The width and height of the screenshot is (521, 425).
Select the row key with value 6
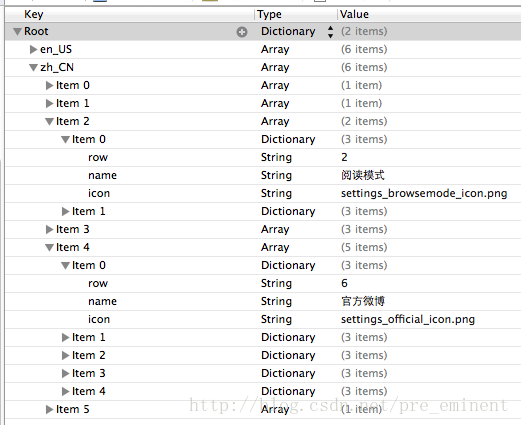tap(98, 283)
